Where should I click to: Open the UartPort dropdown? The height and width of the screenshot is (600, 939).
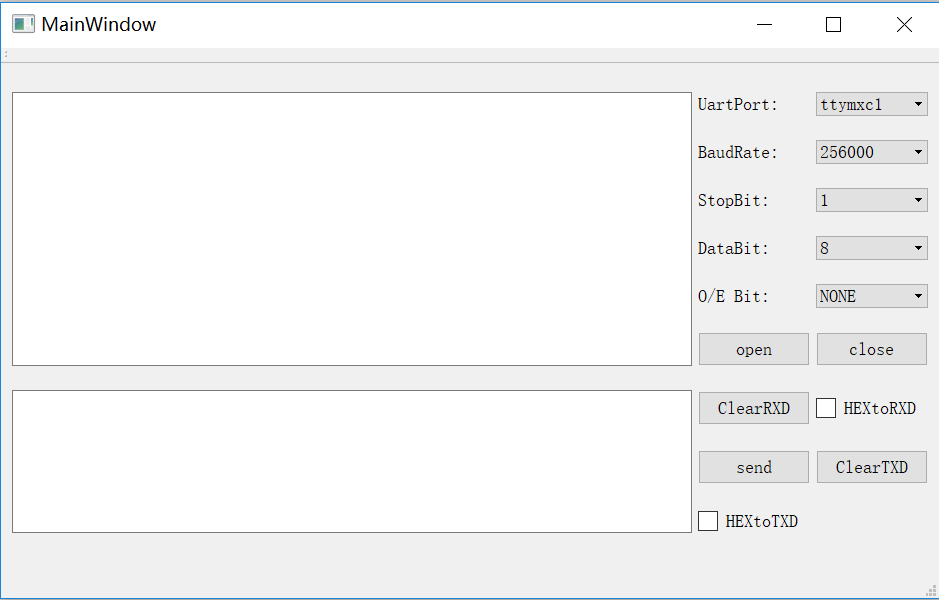click(x=871, y=104)
